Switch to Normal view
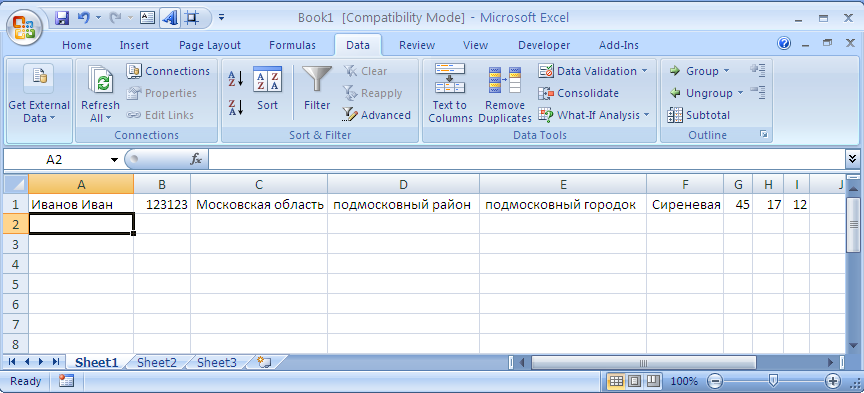864x393 pixels. click(617, 381)
